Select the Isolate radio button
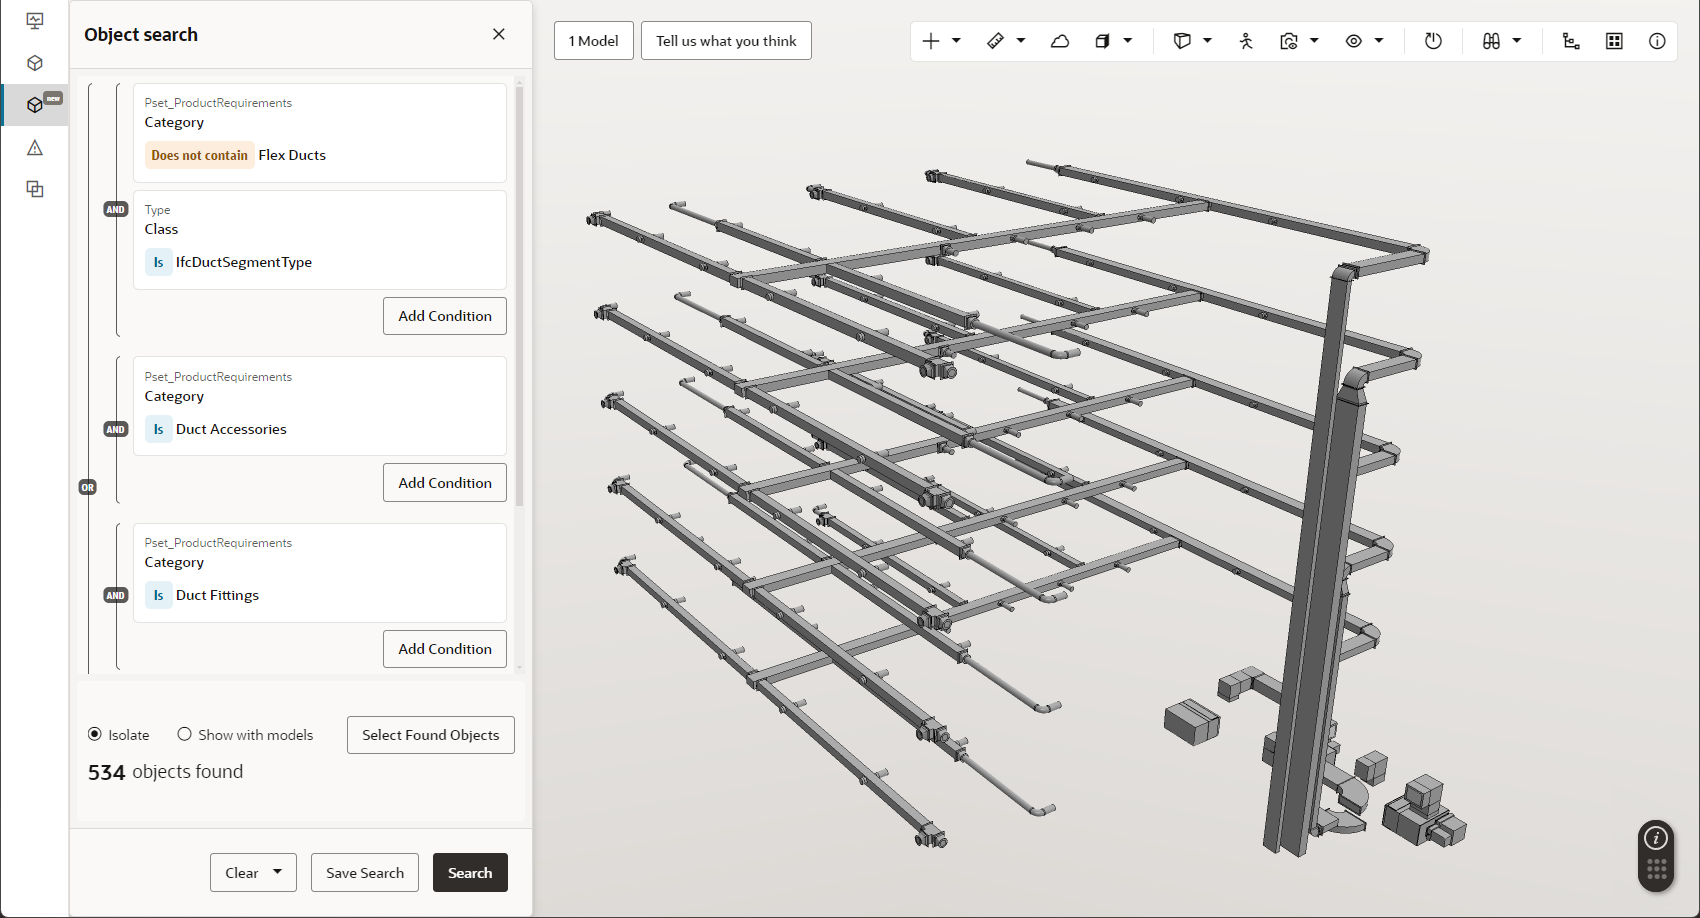1700x918 pixels. click(x=95, y=734)
